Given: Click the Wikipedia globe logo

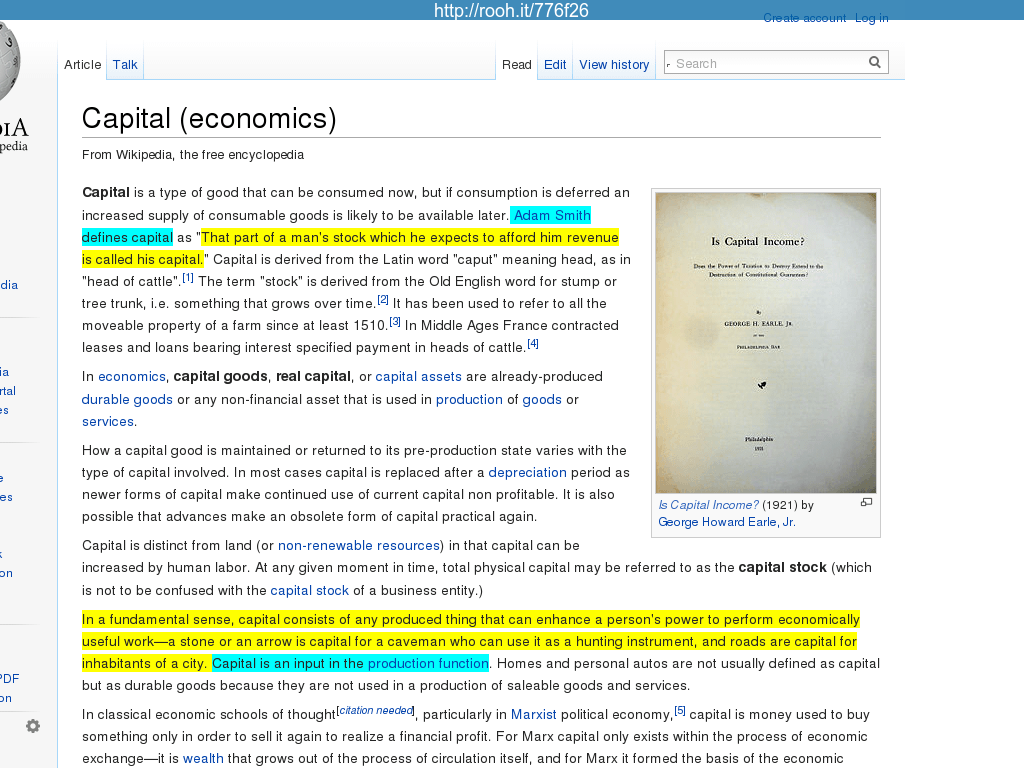Looking at the screenshot, I should click(8, 62).
